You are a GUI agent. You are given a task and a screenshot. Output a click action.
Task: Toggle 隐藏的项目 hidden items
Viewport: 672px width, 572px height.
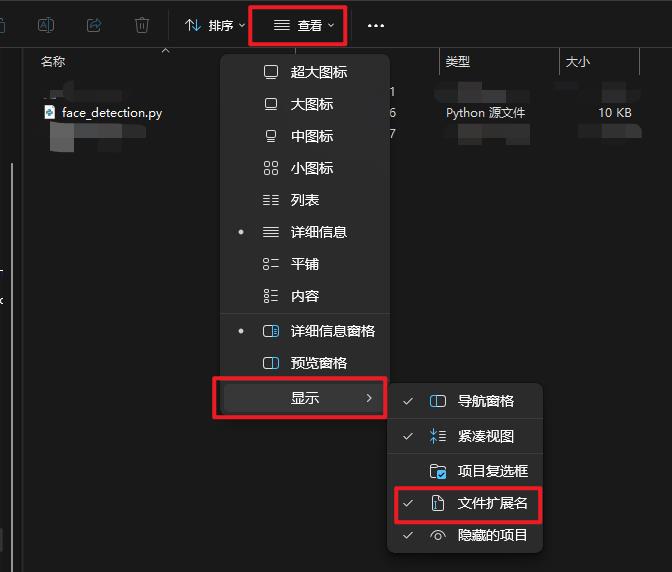[x=465, y=536]
